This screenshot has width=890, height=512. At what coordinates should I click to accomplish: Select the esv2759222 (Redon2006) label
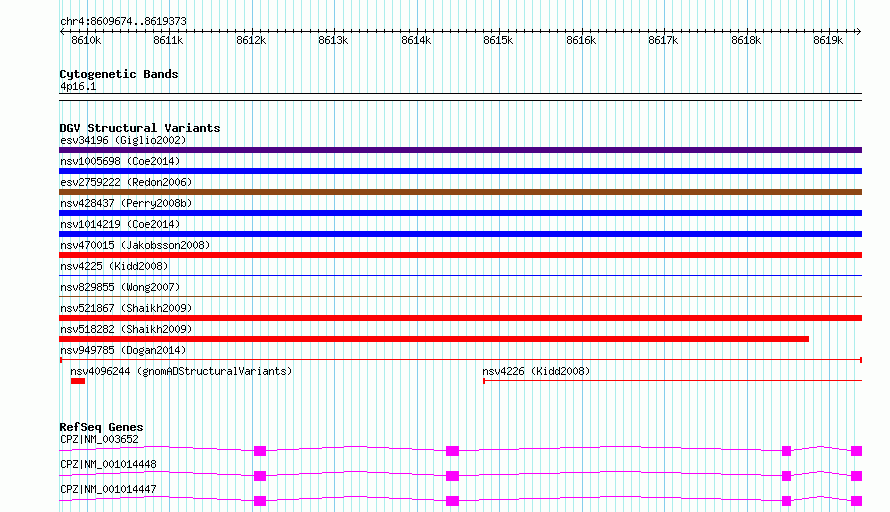pos(126,182)
